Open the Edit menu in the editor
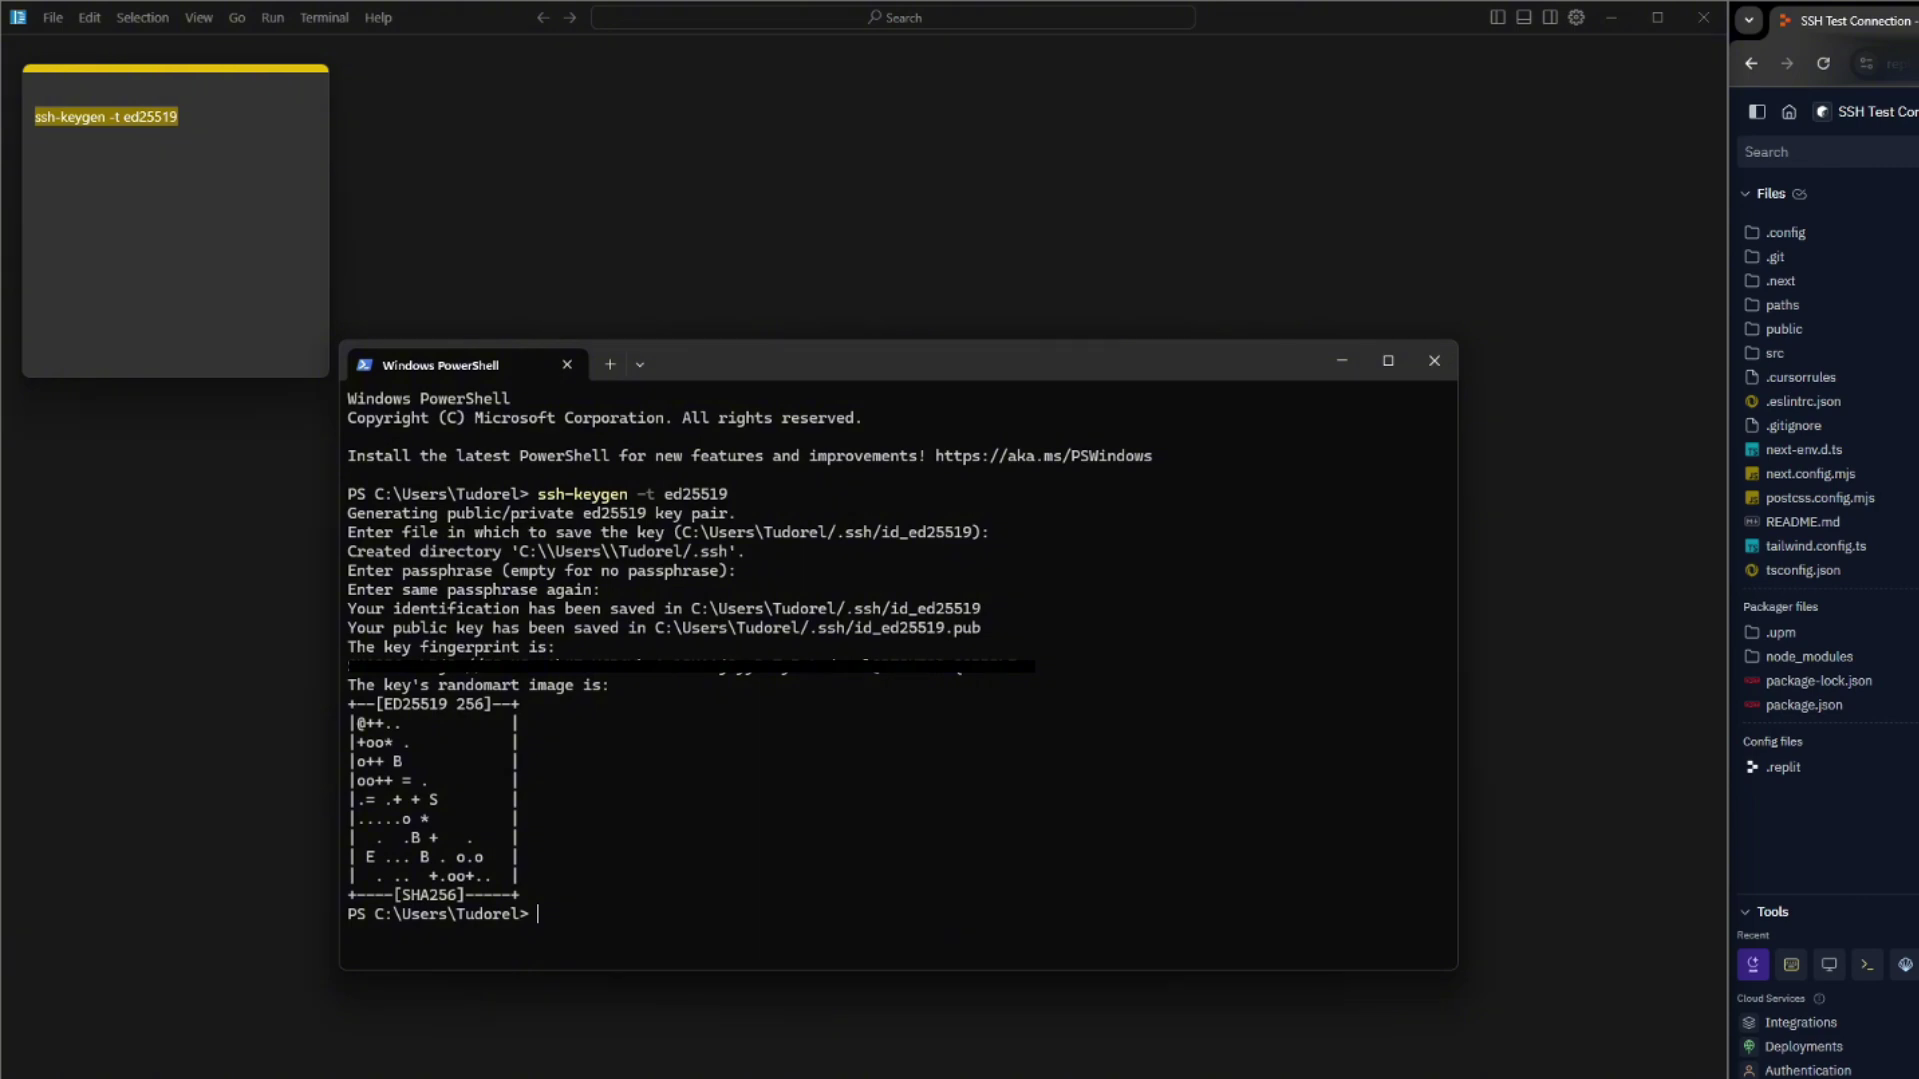Image resolution: width=1919 pixels, height=1079 pixels. [89, 17]
